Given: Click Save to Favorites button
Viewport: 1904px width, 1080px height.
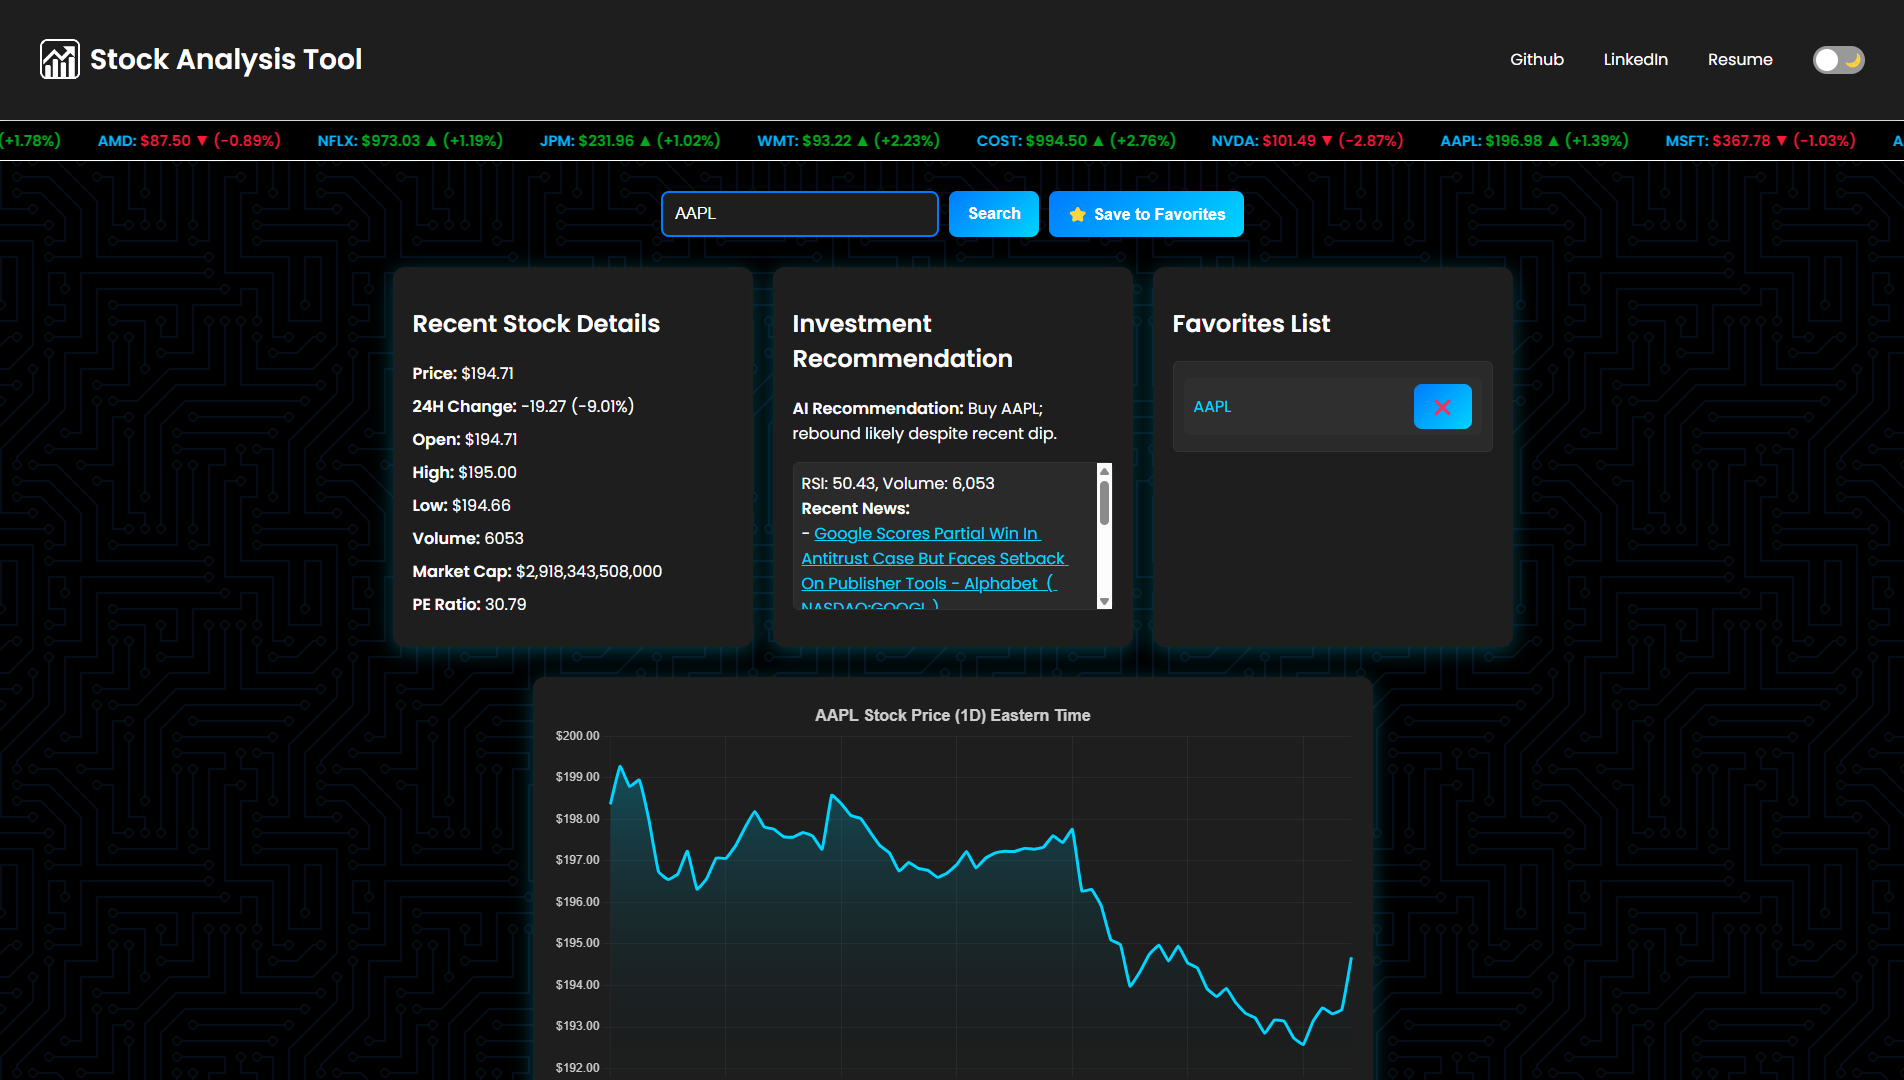Looking at the screenshot, I should (x=1146, y=214).
